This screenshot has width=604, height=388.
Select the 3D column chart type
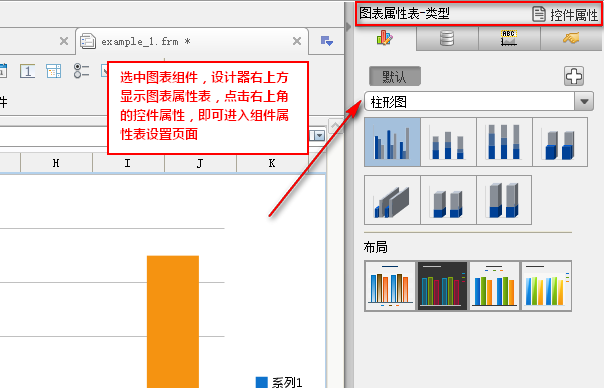(x=560, y=142)
